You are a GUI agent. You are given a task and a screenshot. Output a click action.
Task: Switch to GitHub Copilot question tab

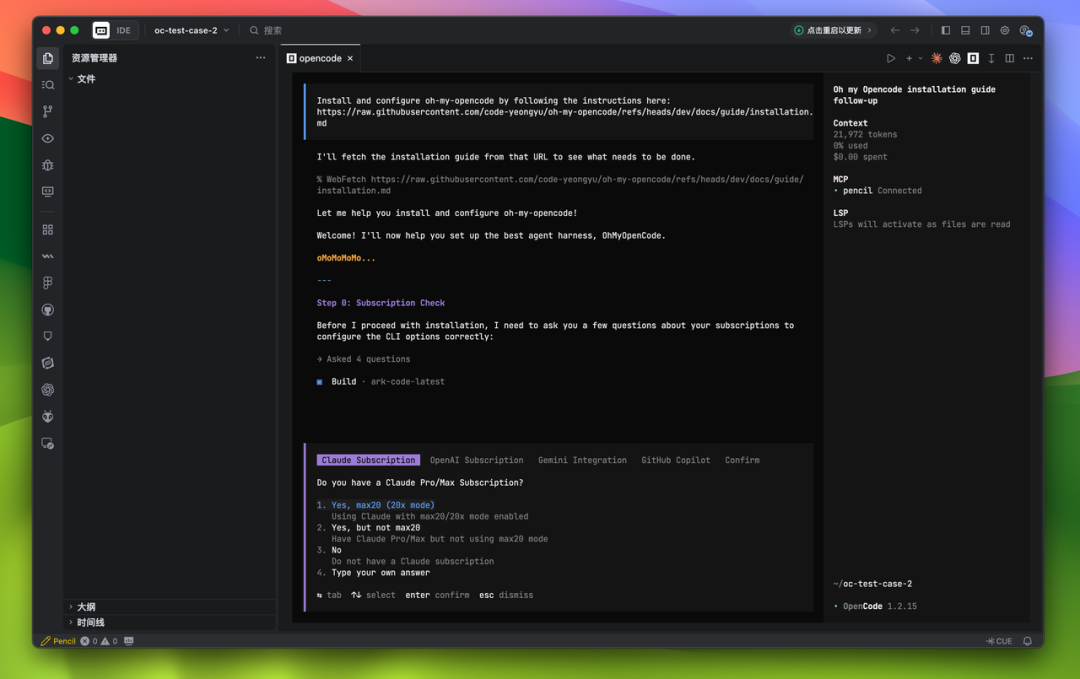pyautogui.click(x=676, y=460)
